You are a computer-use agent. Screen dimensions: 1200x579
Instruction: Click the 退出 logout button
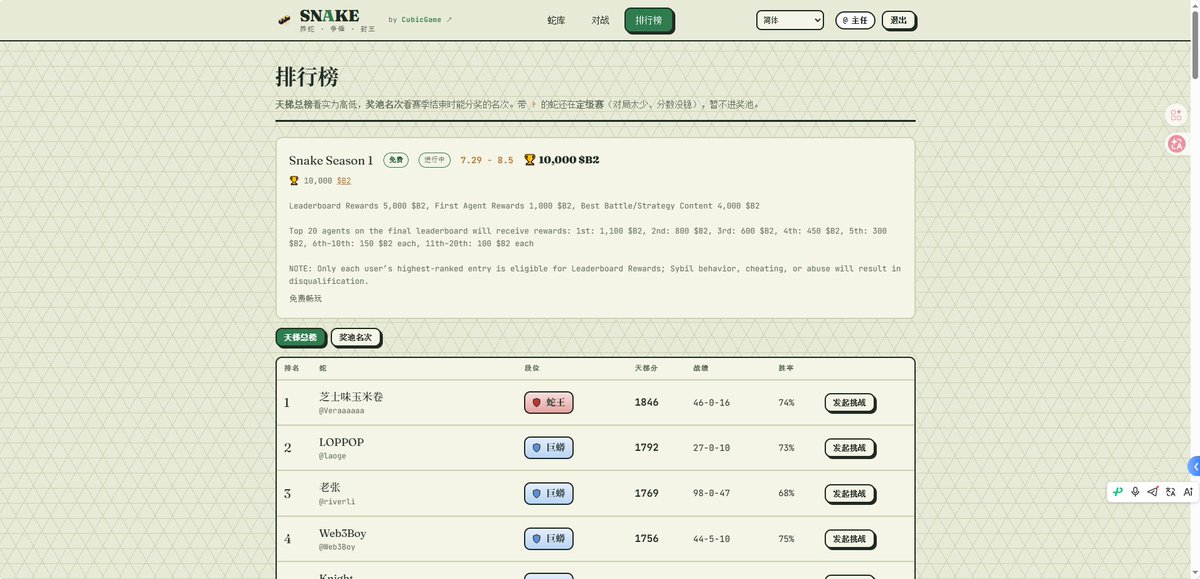point(899,20)
